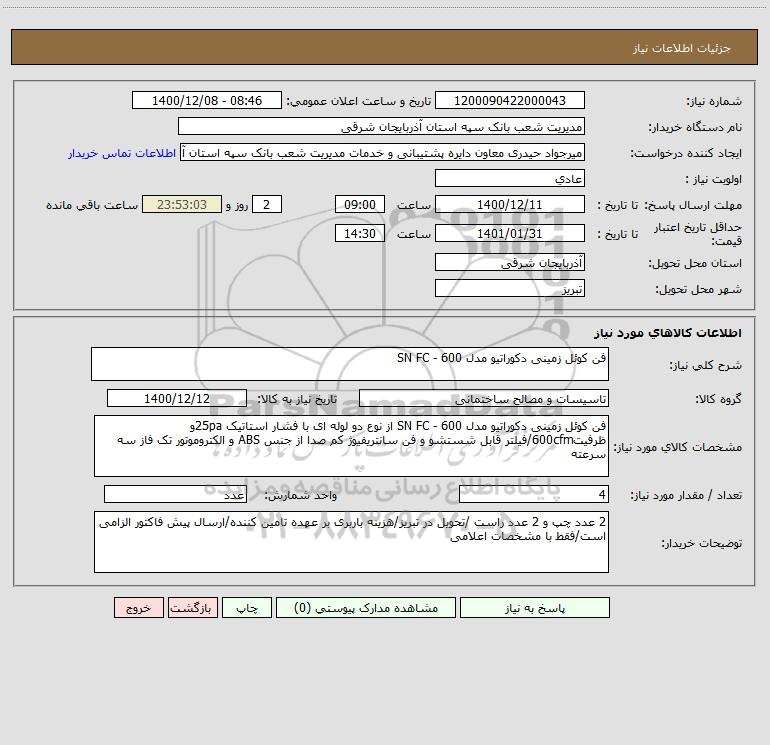Viewport: 770px width, 745px height.
Task: Click label استان محل تحویل
Action: click(x=695, y=264)
